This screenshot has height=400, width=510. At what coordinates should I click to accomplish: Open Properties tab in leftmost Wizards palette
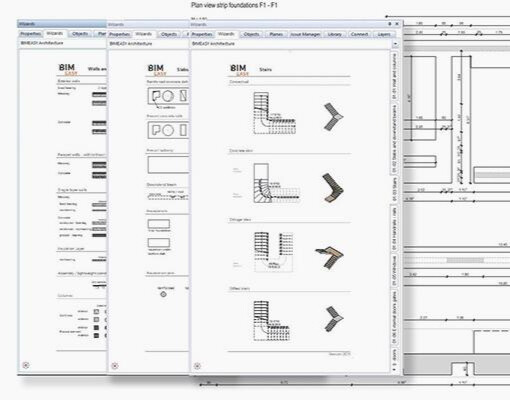tap(30, 34)
